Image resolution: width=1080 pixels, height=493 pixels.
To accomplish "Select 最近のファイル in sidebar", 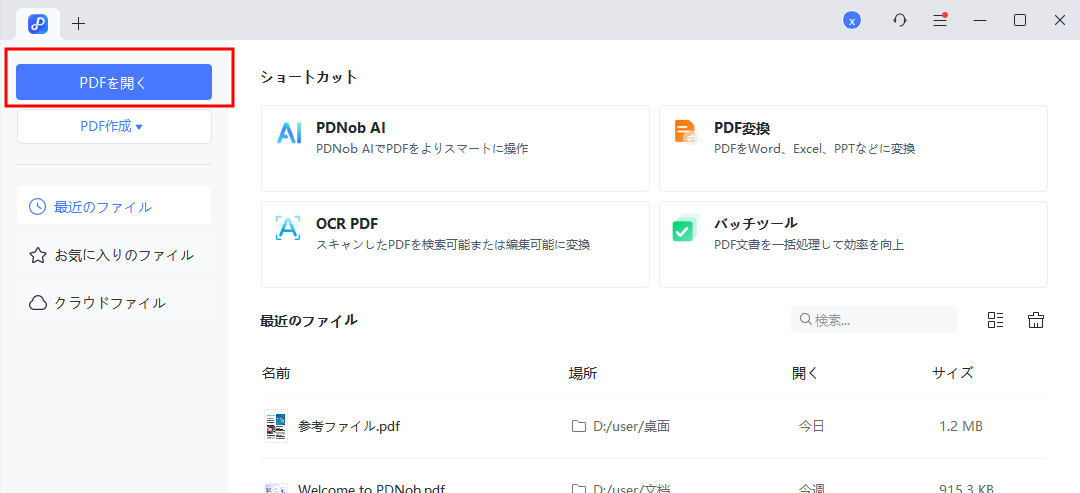I will (x=114, y=206).
